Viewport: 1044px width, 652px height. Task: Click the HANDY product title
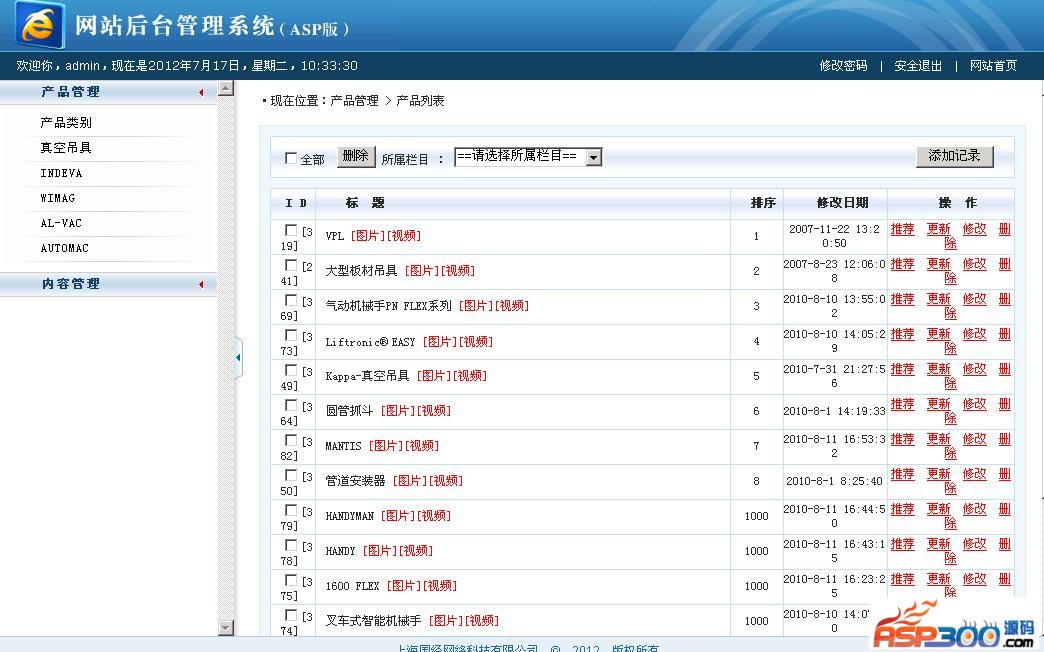[x=340, y=551]
